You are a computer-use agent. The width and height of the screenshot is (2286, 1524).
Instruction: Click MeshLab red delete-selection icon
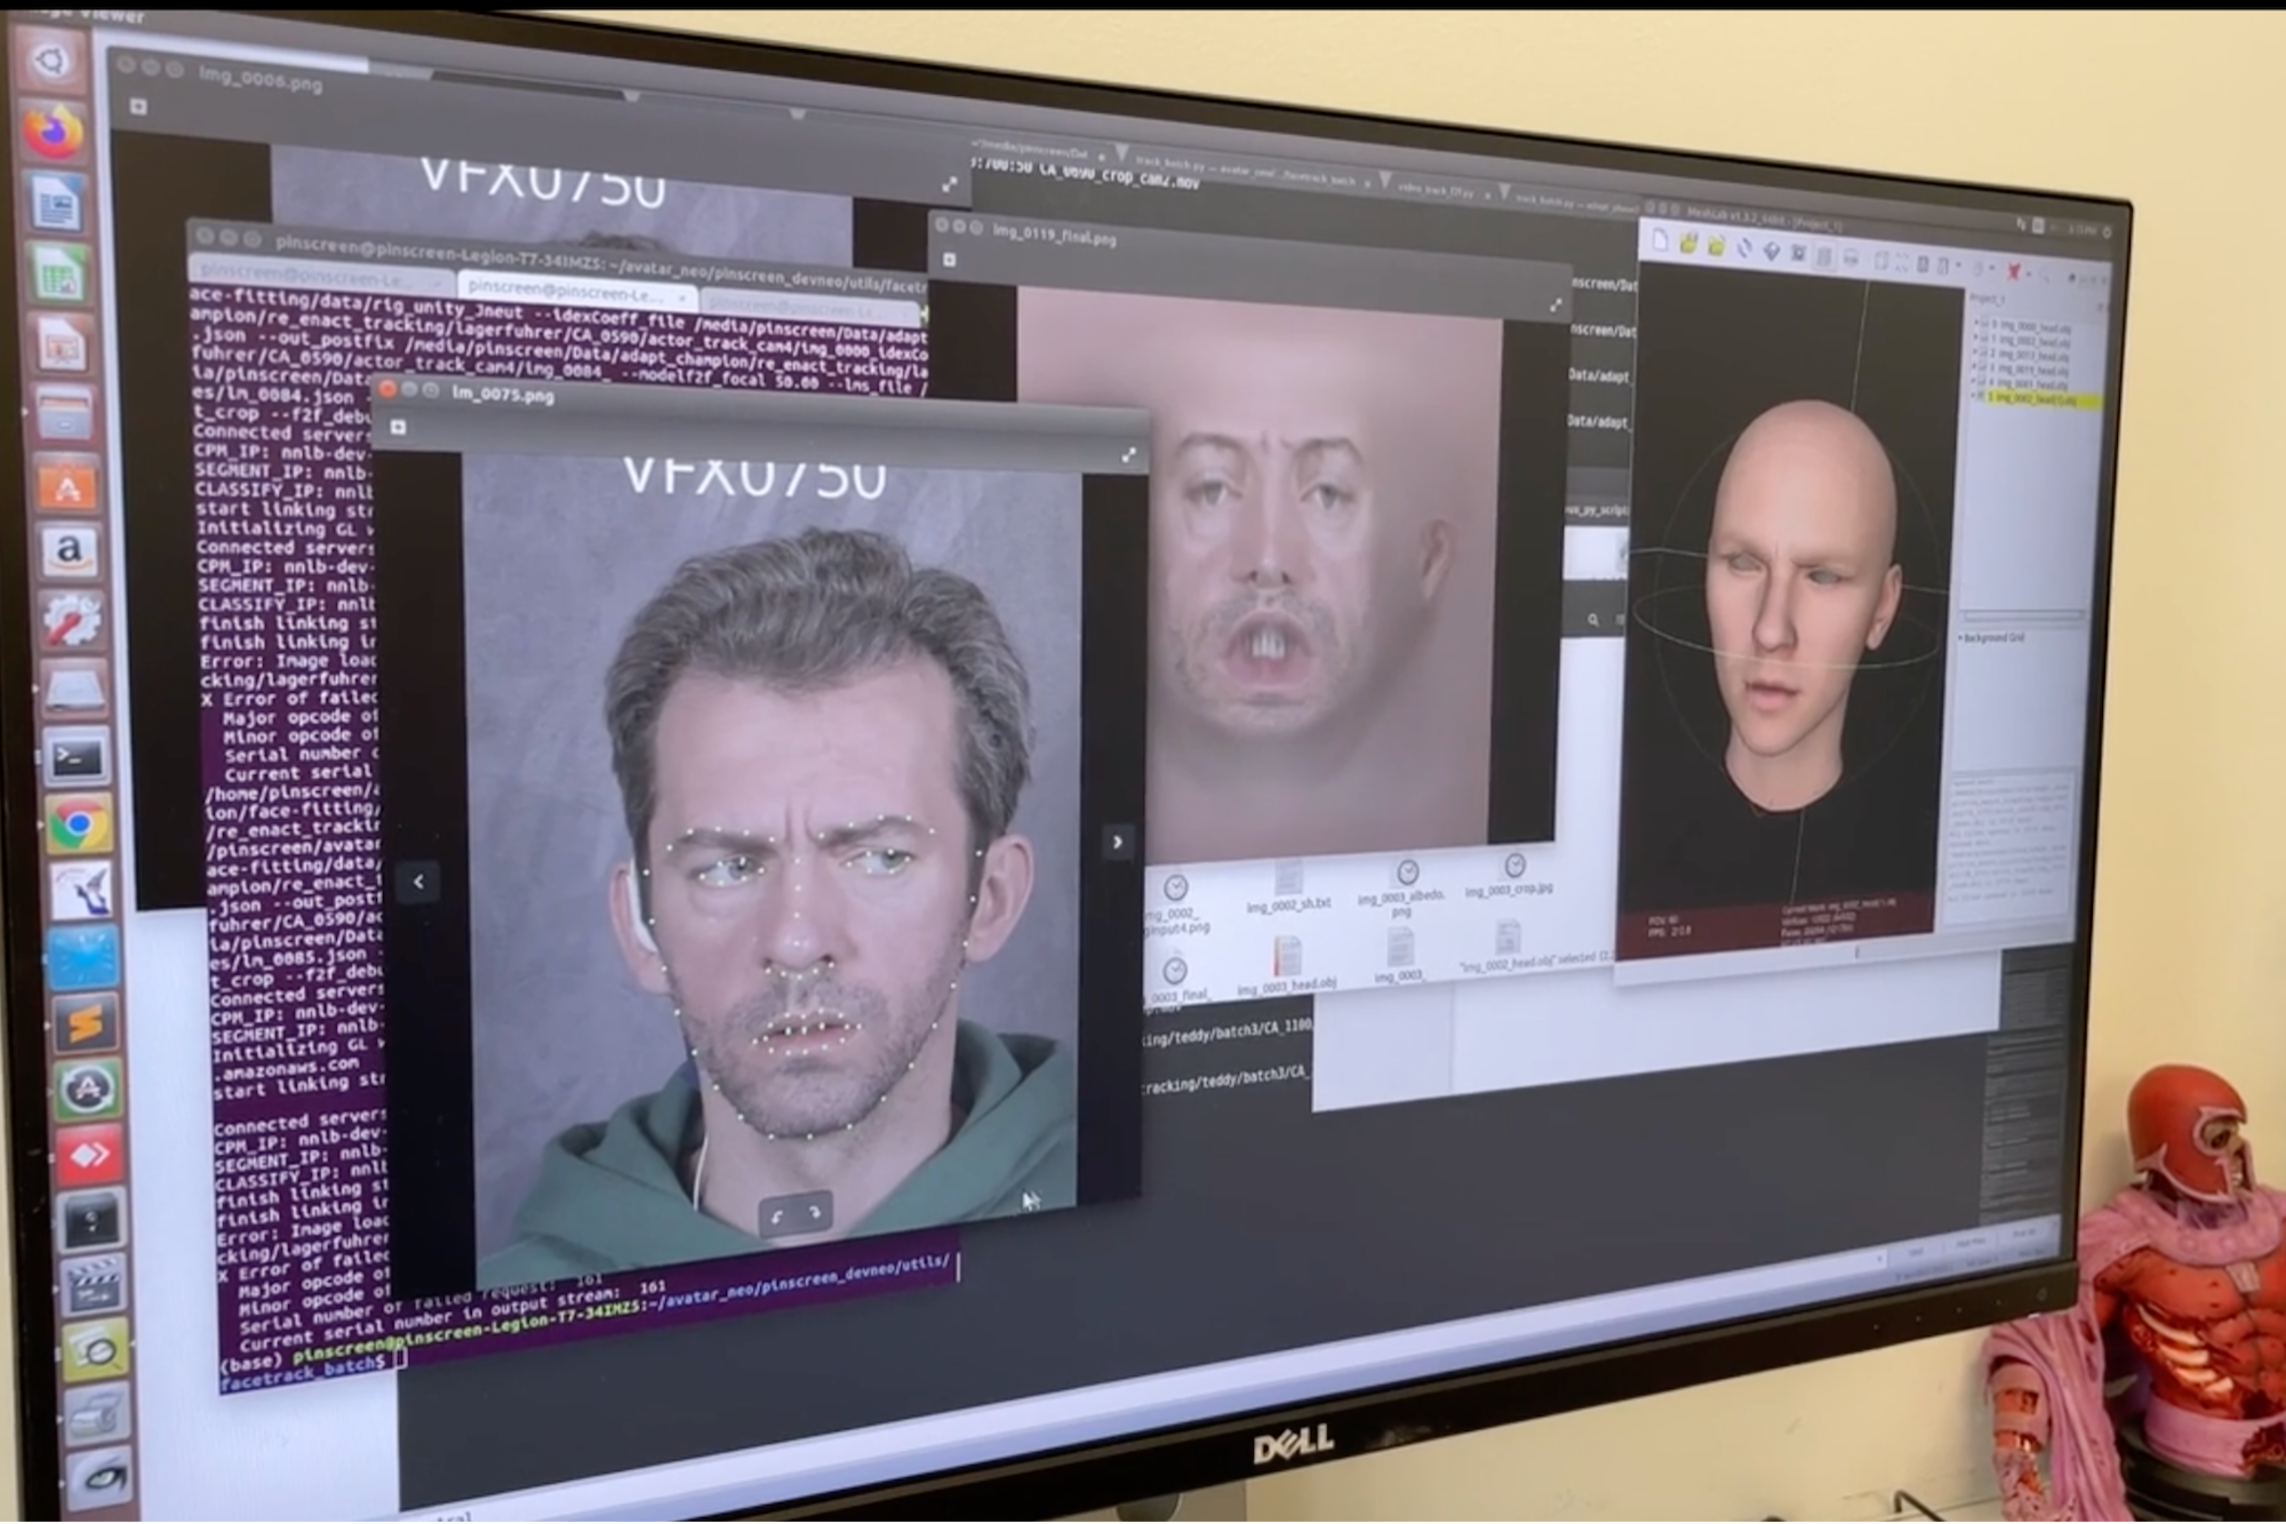pos(2013,271)
